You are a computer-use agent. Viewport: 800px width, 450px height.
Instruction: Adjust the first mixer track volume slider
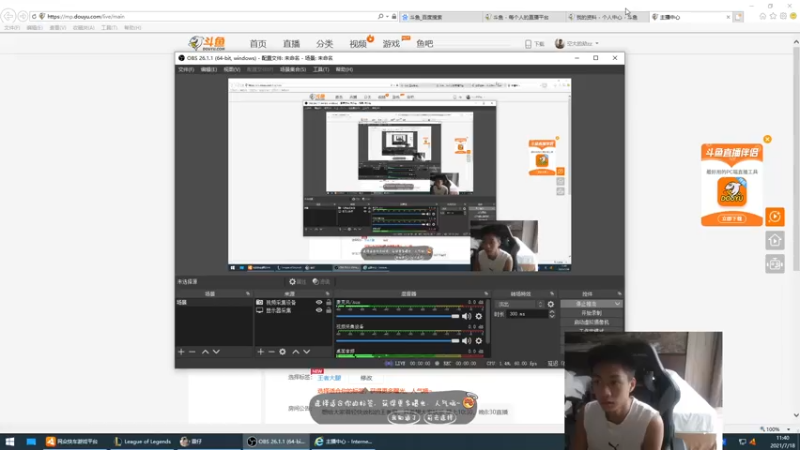click(x=398, y=316)
